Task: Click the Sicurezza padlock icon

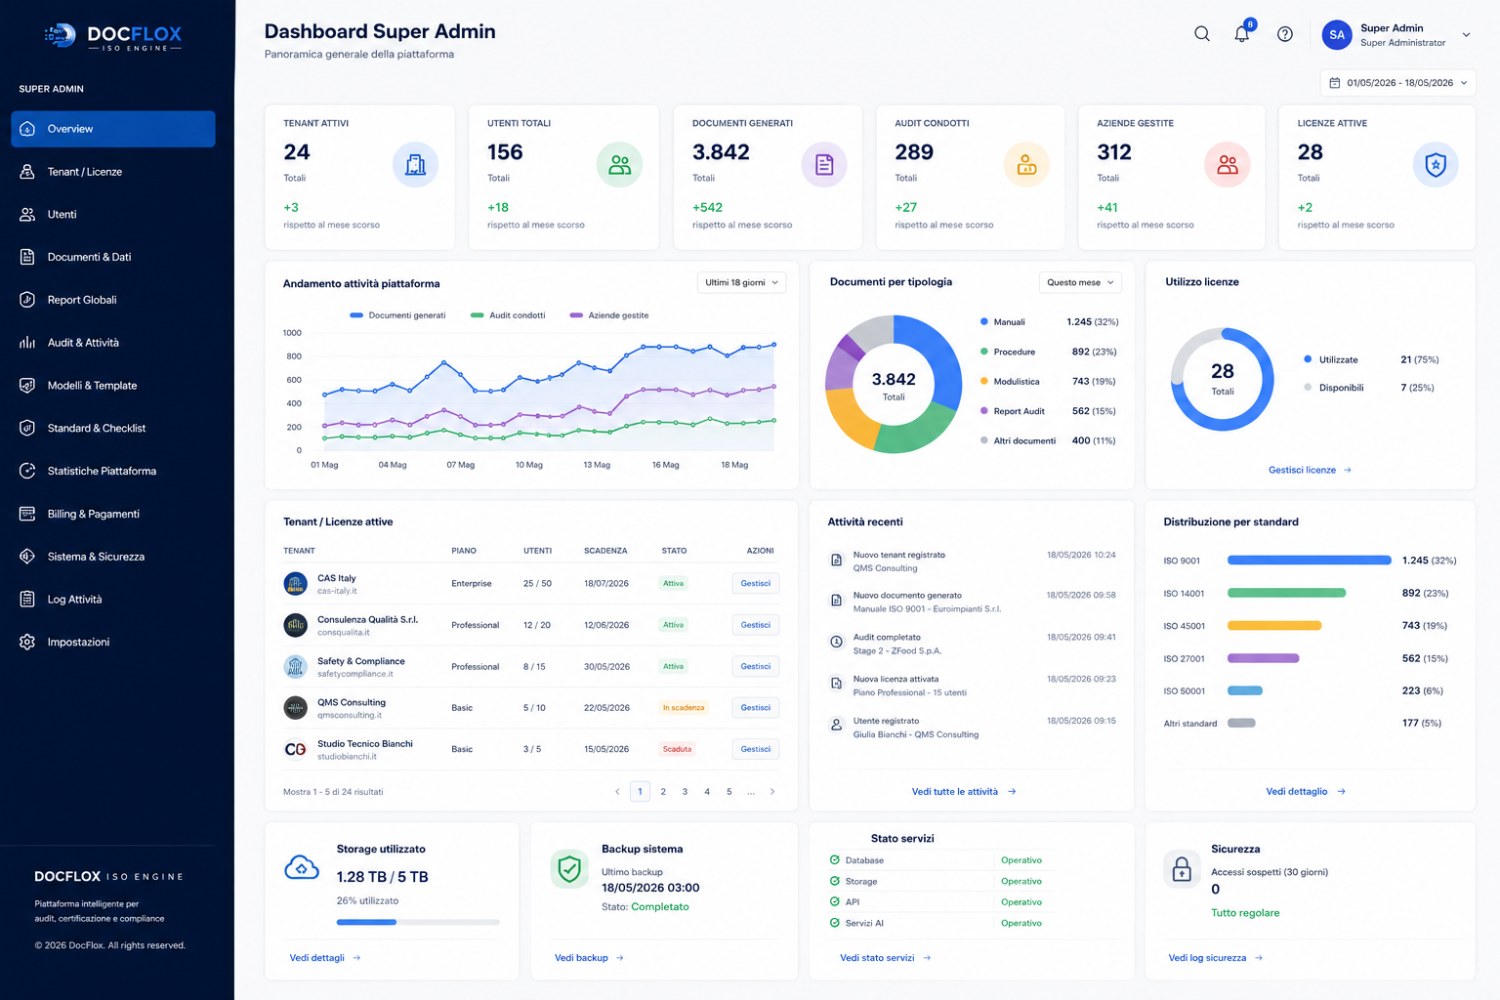Action: coord(1181,869)
